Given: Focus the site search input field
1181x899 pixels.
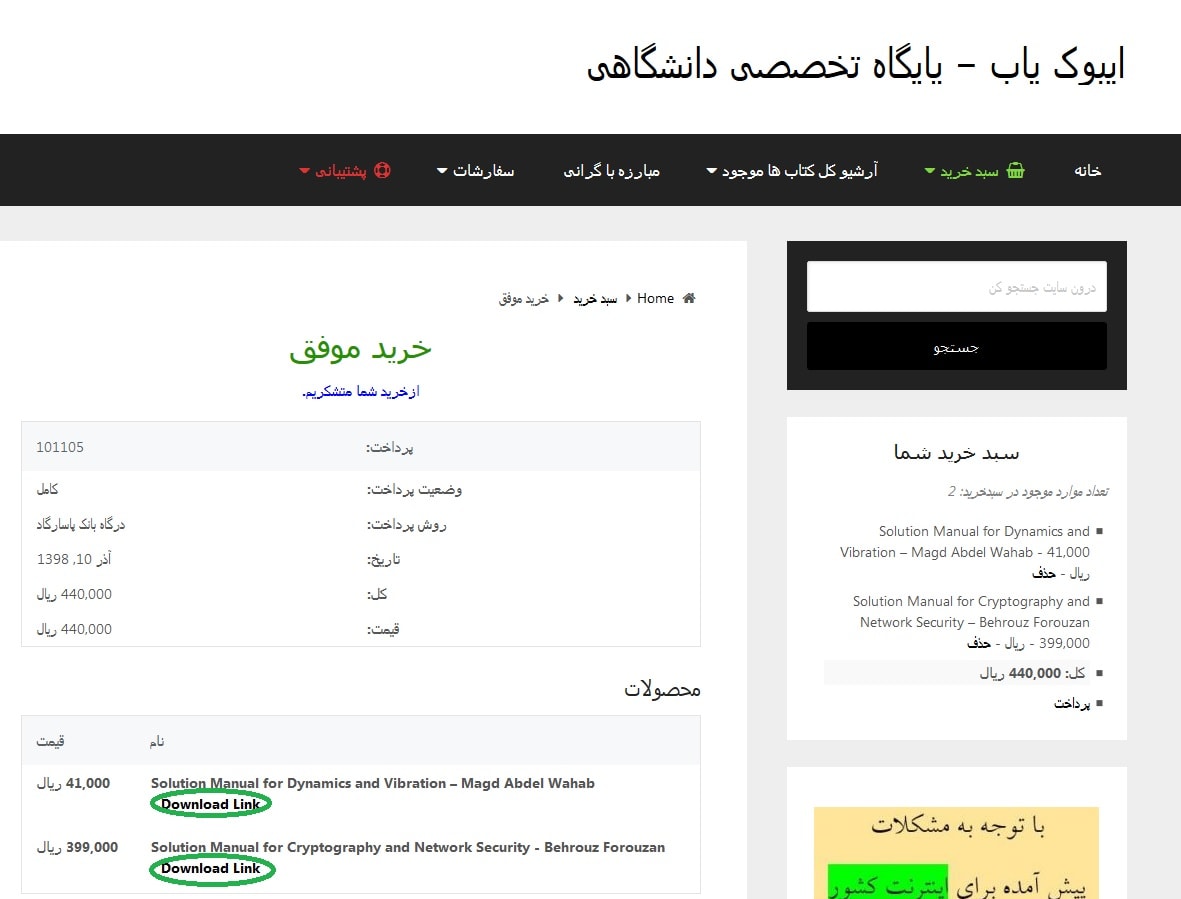Looking at the screenshot, I should [956, 287].
